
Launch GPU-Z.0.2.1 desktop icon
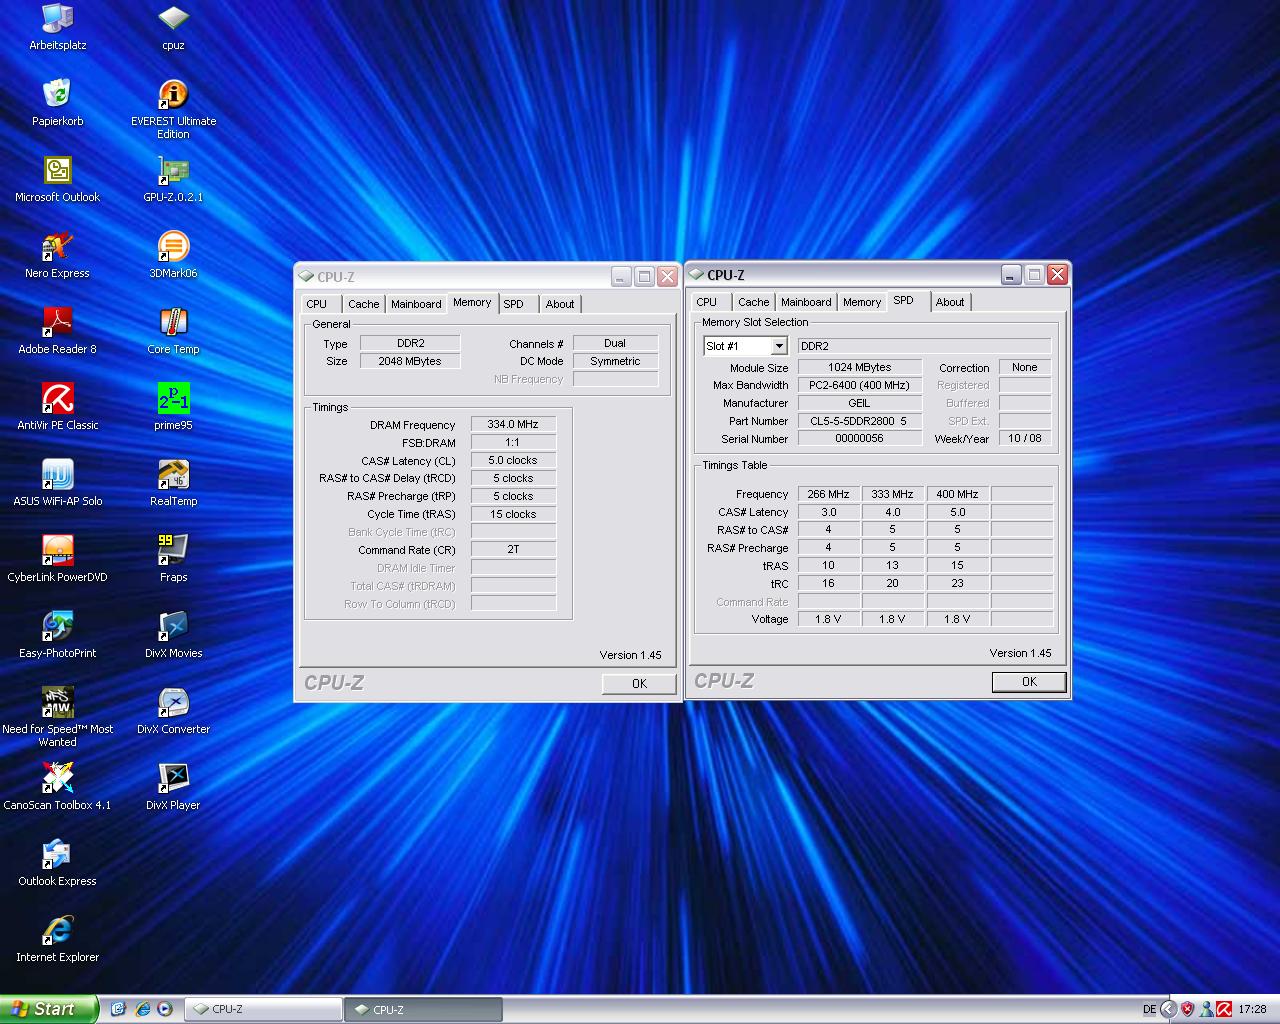tap(173, 179)
